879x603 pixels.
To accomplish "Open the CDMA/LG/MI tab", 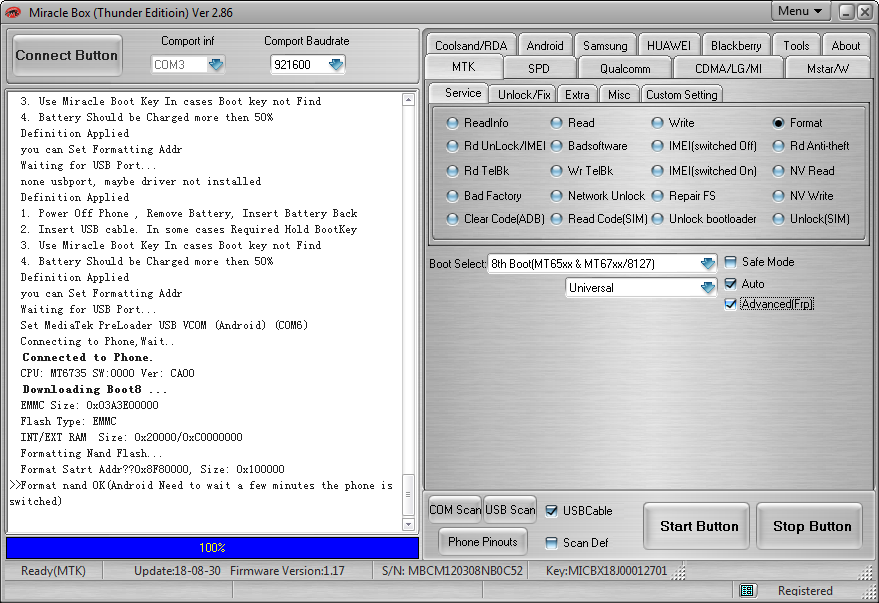I will 728,68.
